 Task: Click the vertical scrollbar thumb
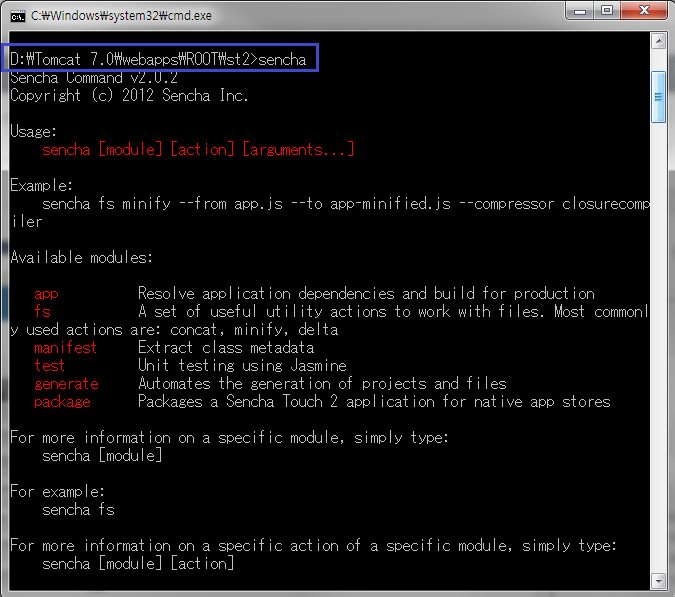click(659, 97)
